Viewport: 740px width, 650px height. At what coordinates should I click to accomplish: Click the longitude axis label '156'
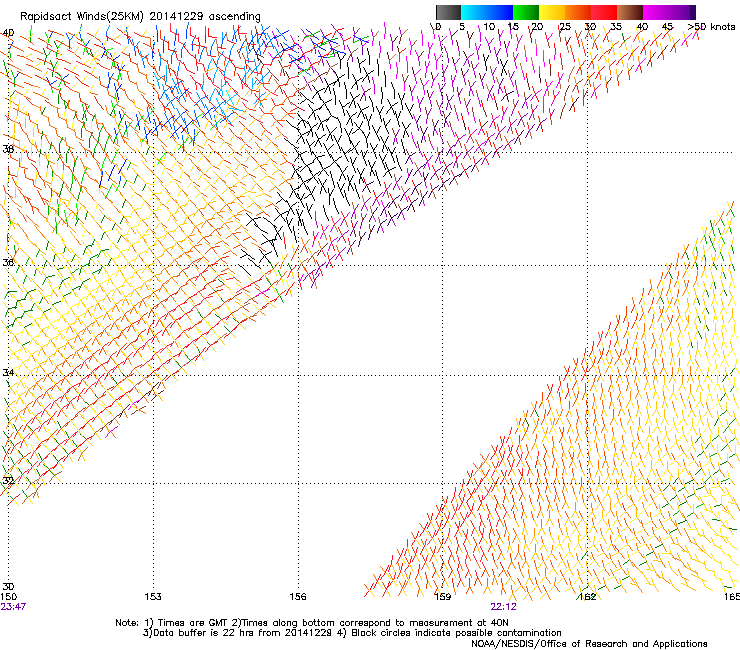[298, 597]
